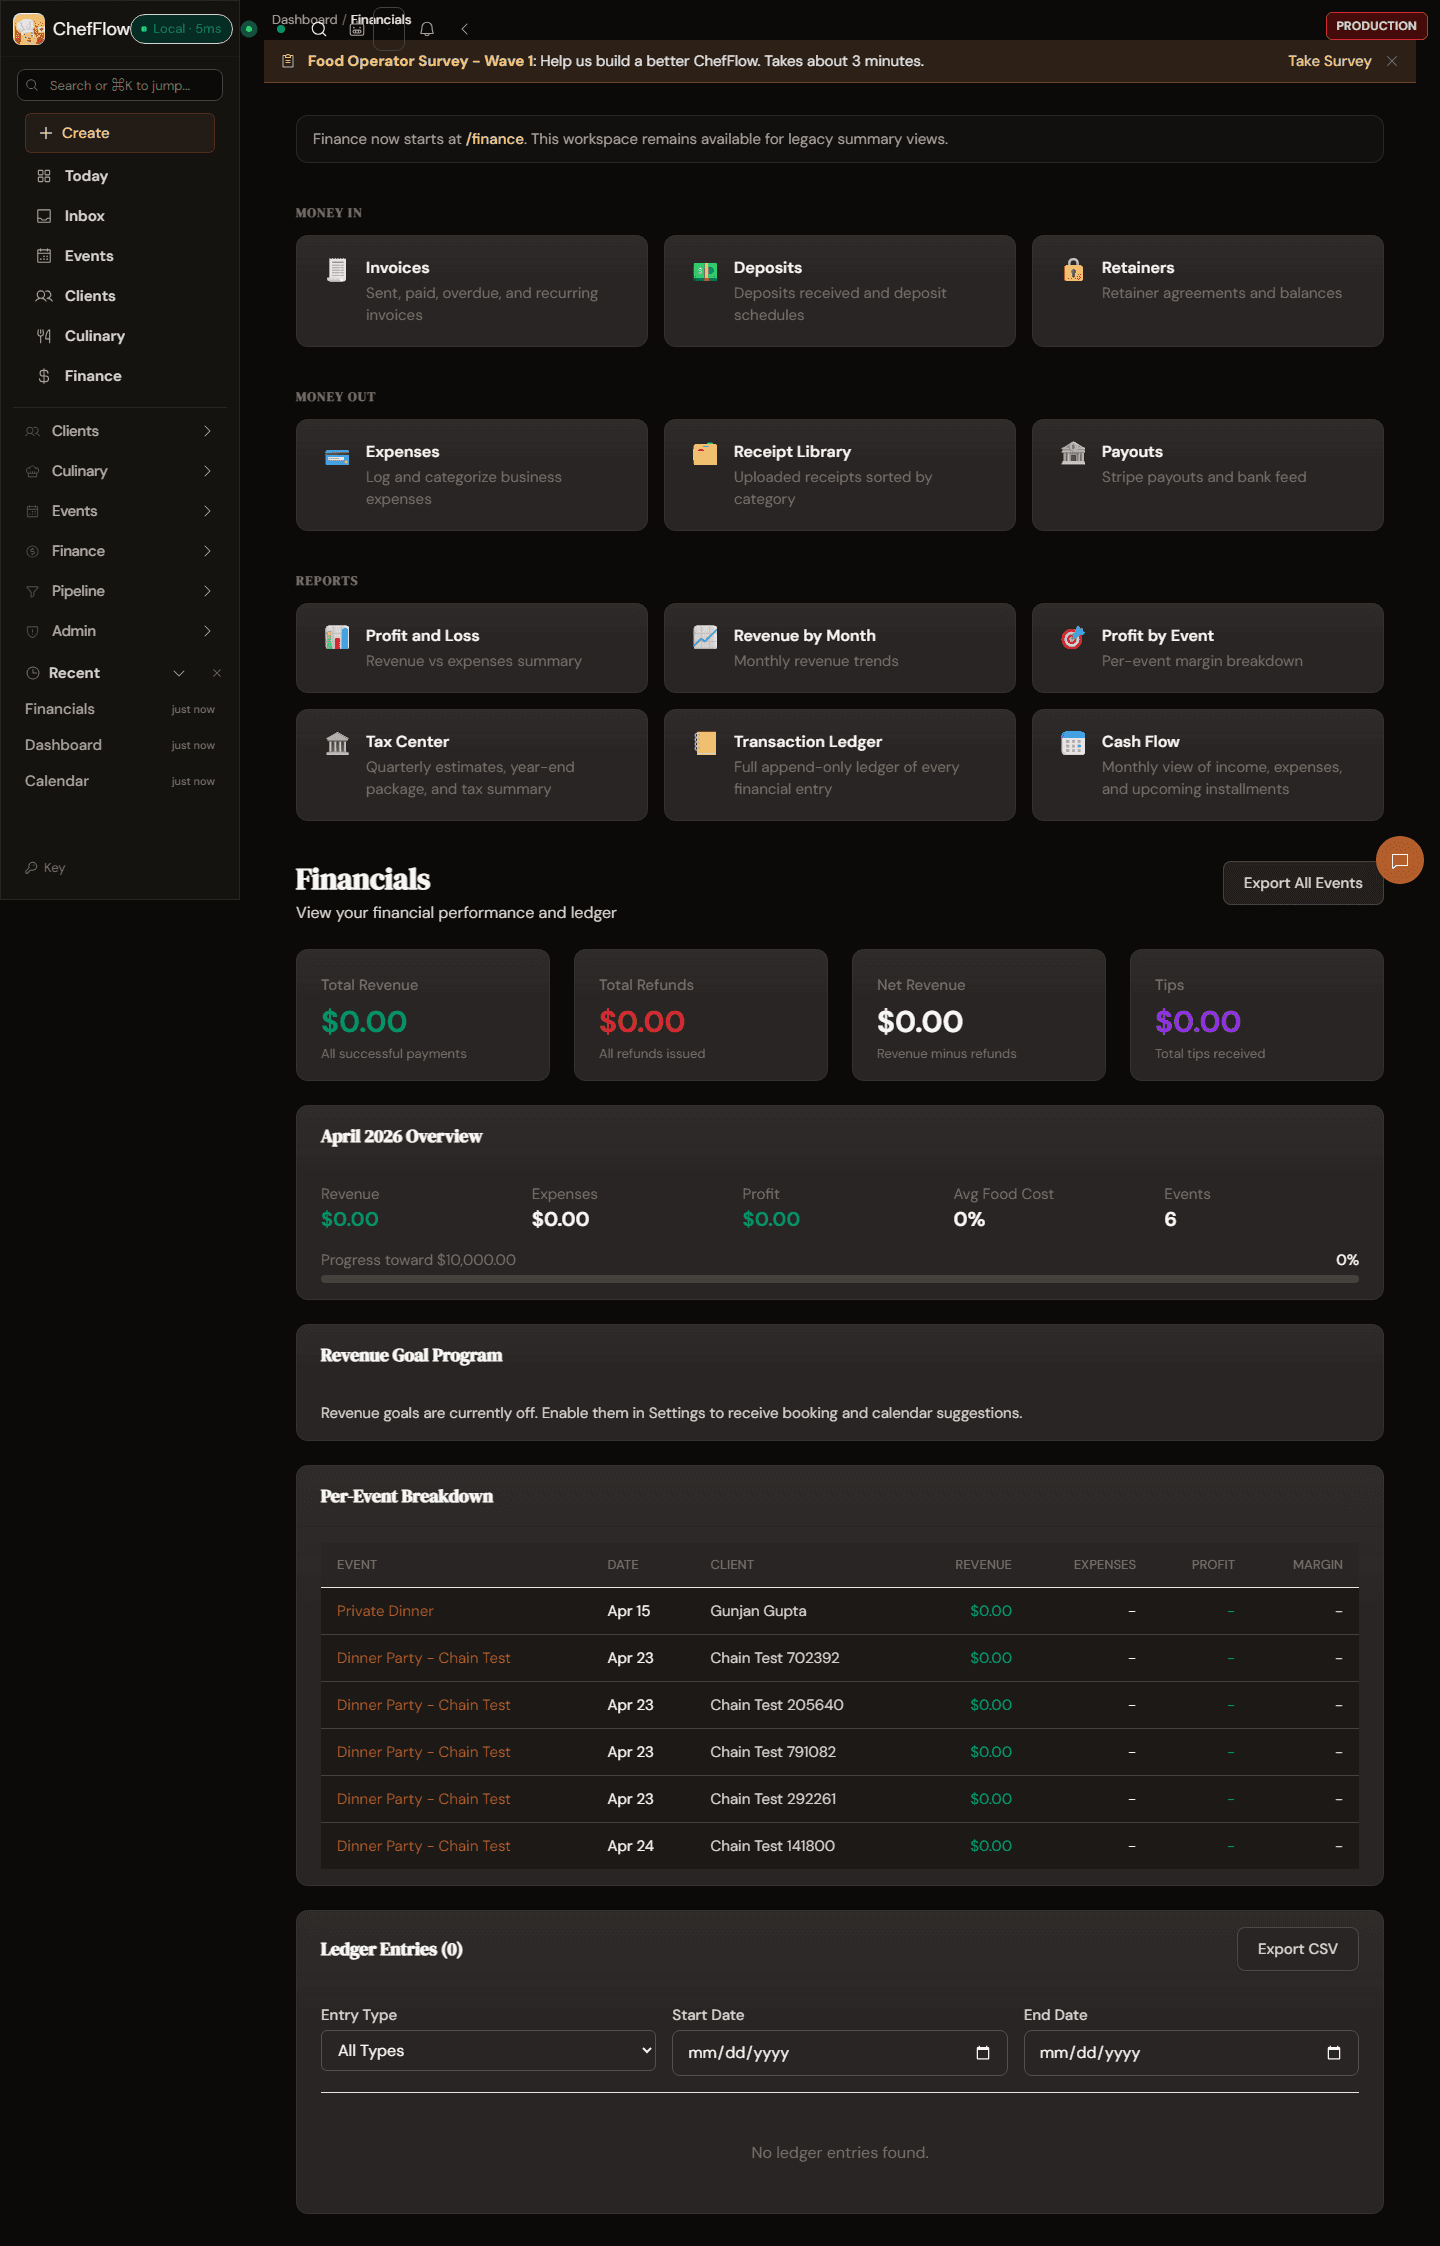Expand the Admin sidebar group
This screenshot has width=1440, height=2246.
coord(120,631)
